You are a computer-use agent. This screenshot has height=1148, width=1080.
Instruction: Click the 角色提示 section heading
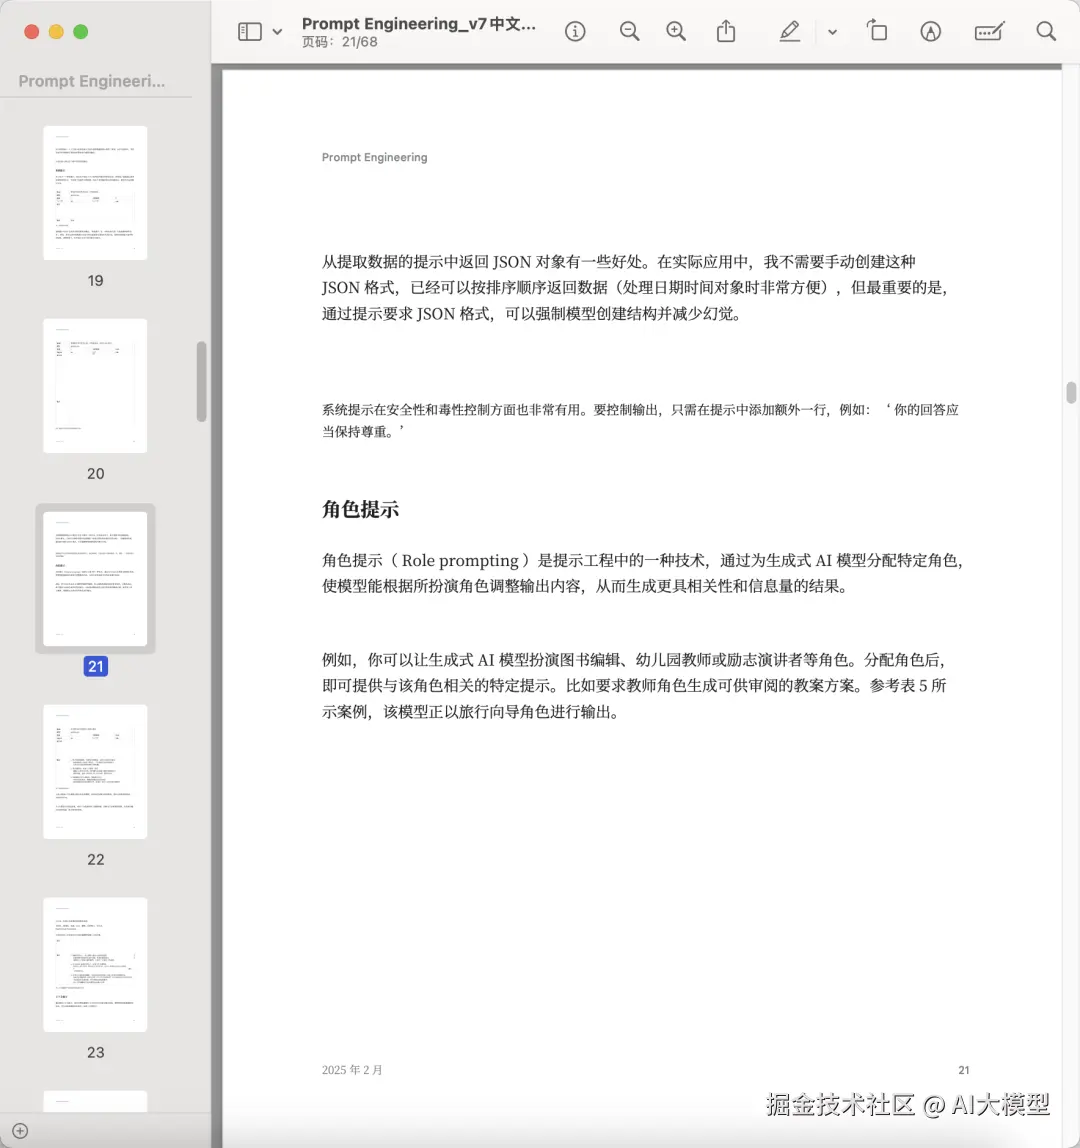click(x=360, y=510)
